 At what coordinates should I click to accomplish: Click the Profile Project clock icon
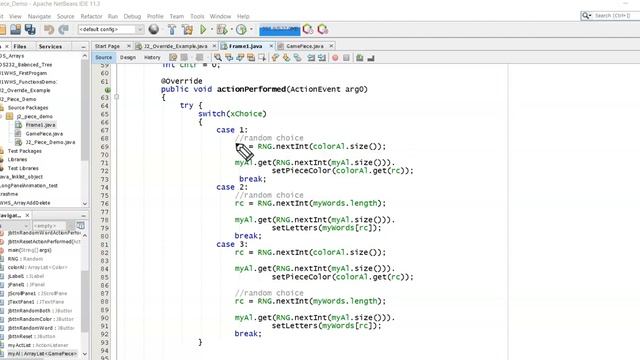[241, 29]
